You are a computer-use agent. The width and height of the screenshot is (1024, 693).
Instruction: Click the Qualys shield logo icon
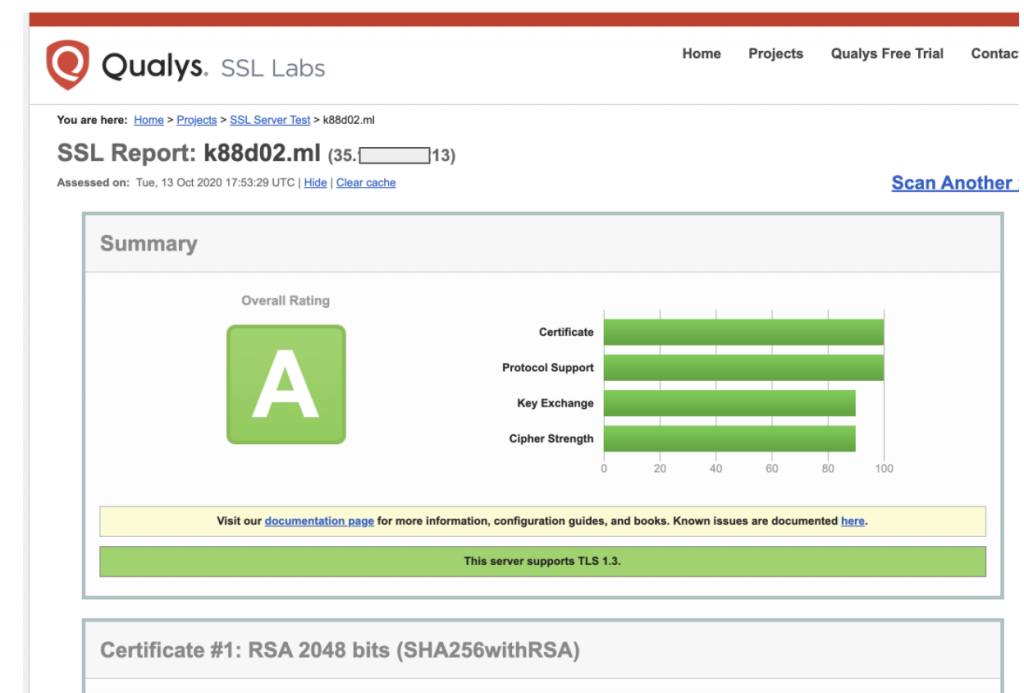(x=68, y=64)
